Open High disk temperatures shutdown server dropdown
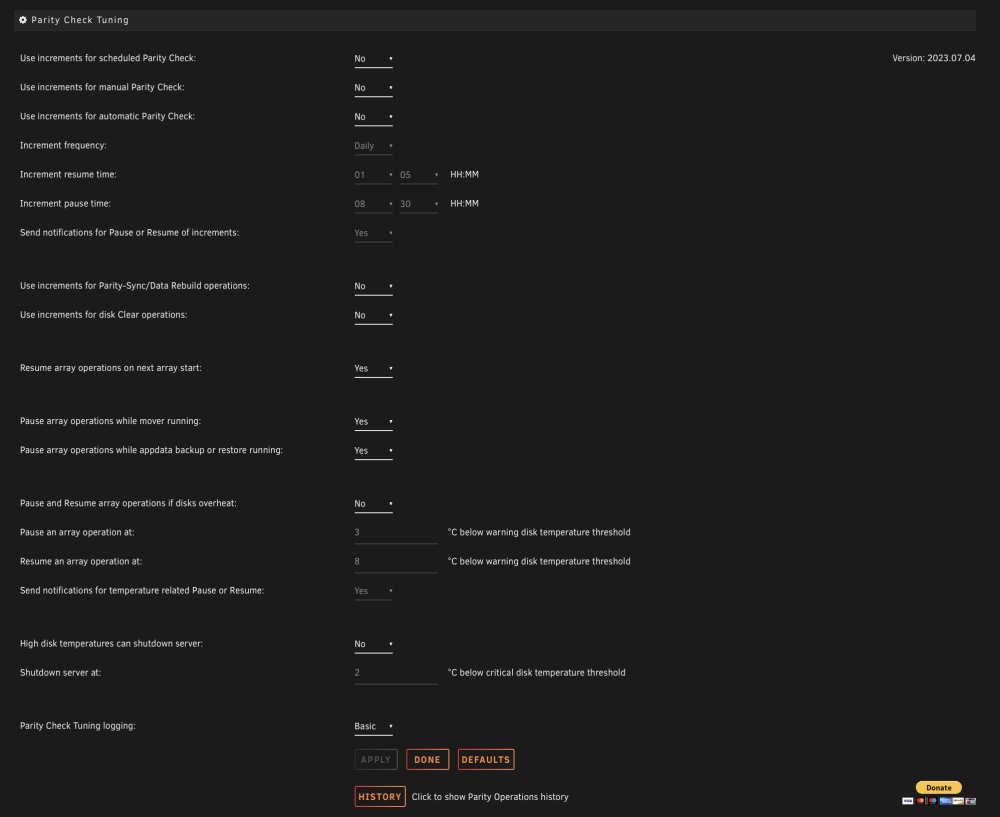The height and width of the screenshot is (817, 1000). point(374,644)
